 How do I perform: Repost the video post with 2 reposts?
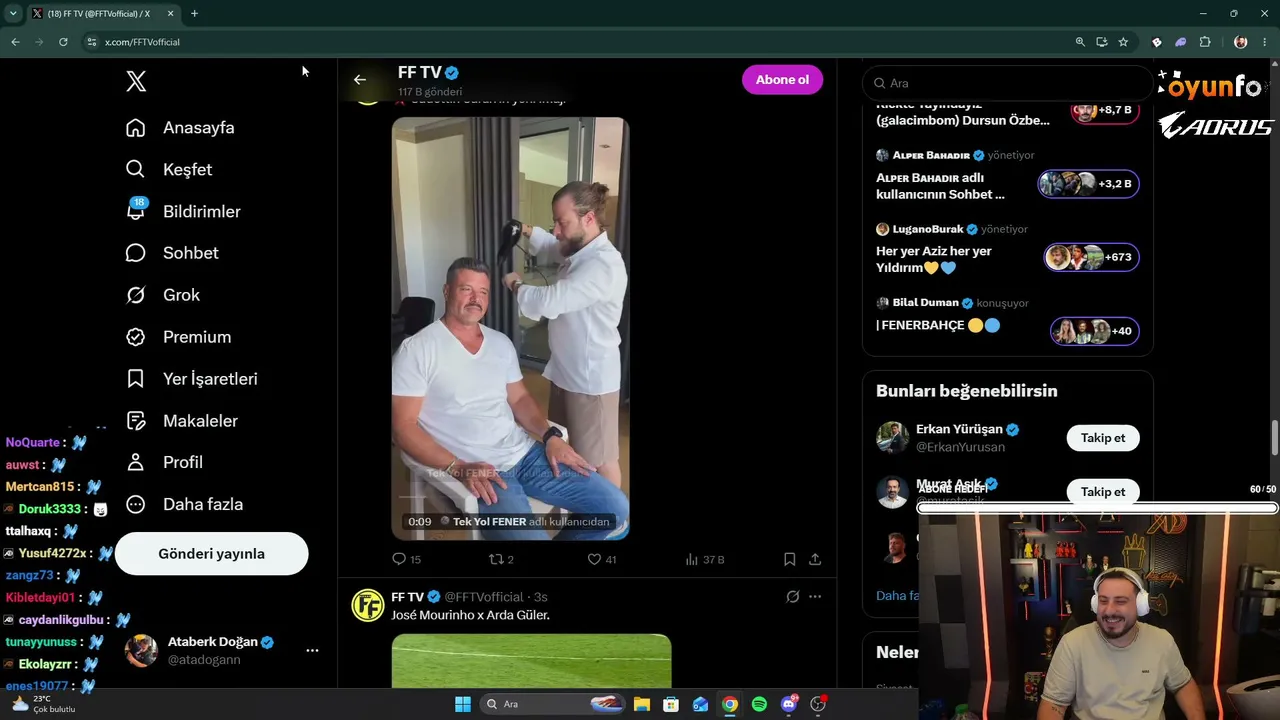pyautogui.click(x=500, y=560)
